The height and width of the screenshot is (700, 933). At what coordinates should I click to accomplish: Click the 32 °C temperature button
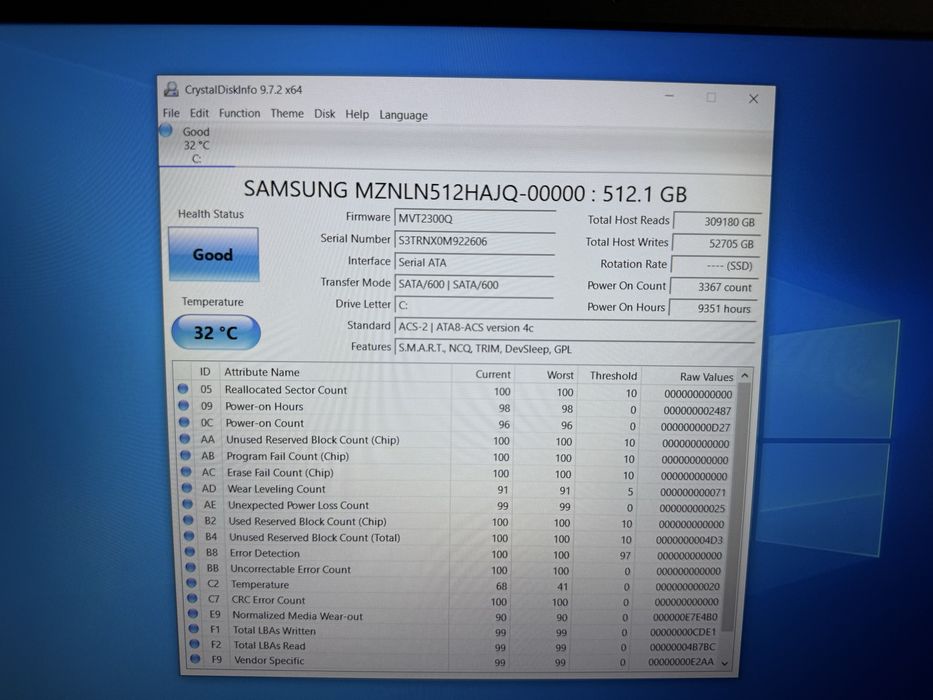point(216,332)
